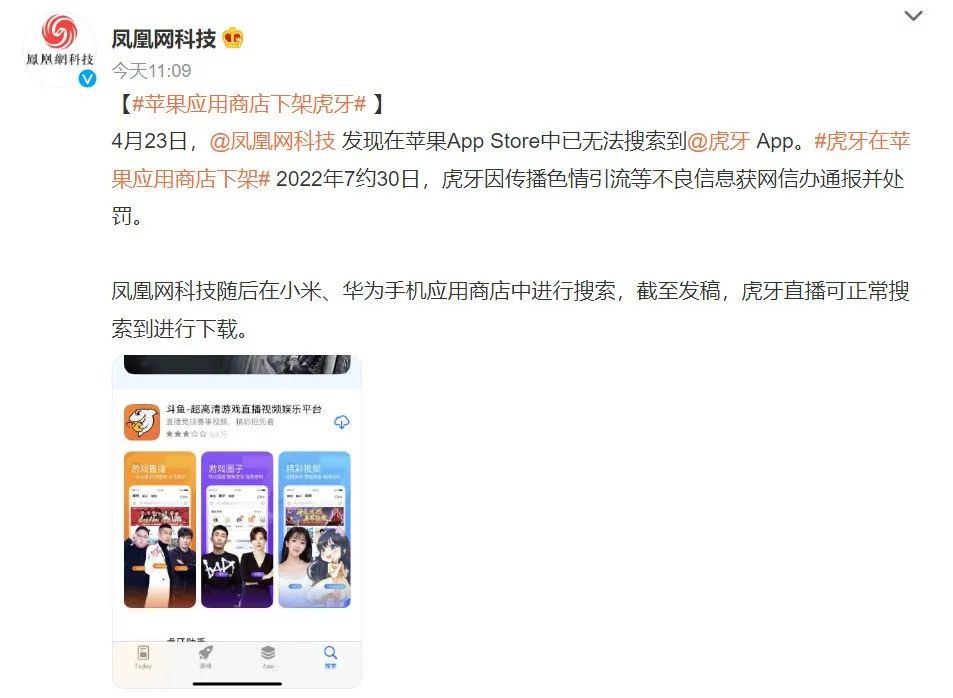Open the 凤凰网科技 username link
Viewport: 953px width, 698px height.
click(x=163, y=39)
